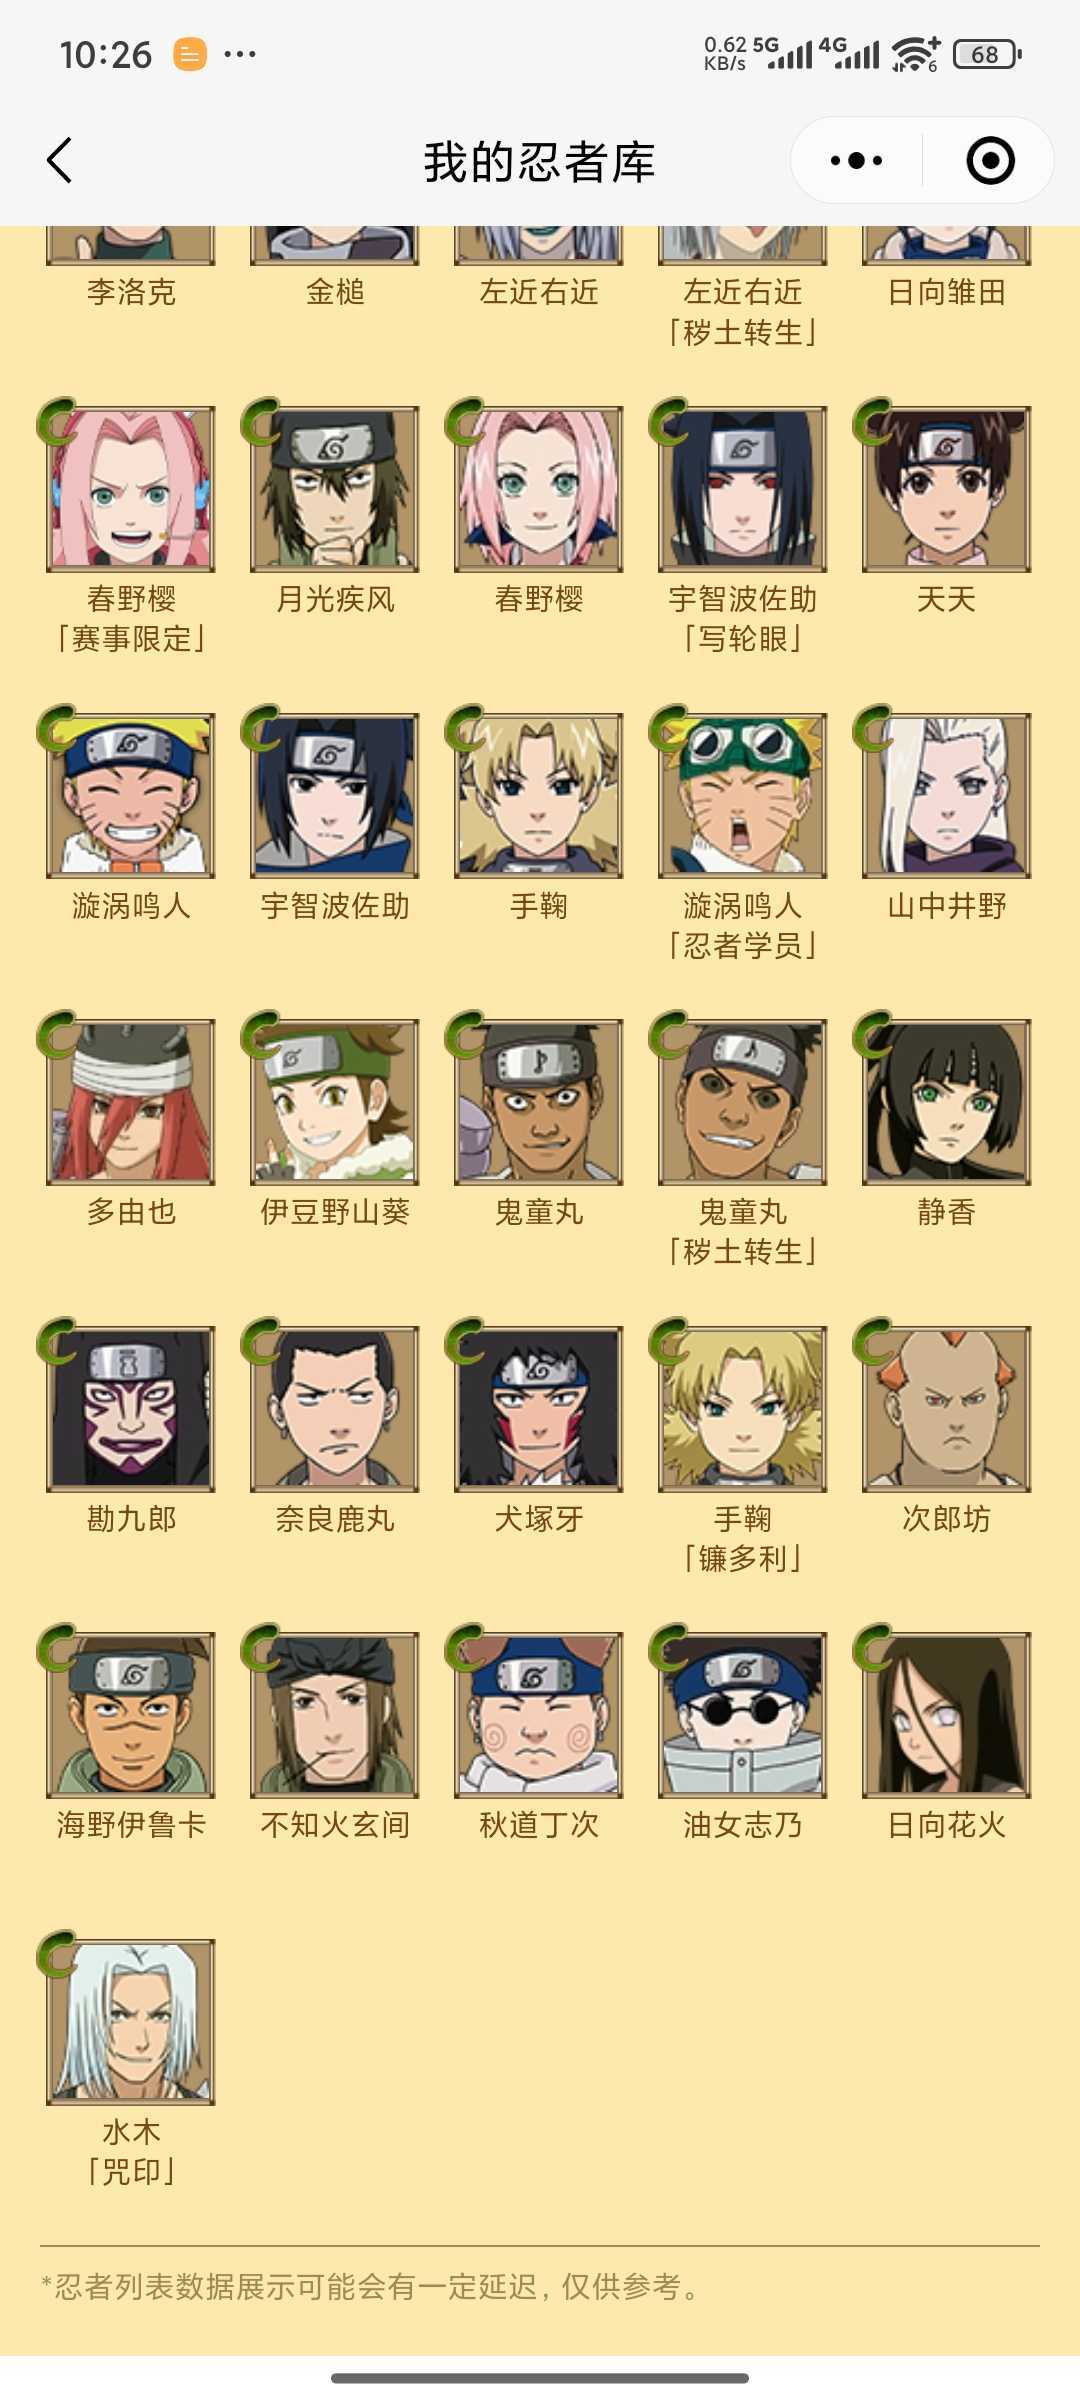Screen dimensions: 1080x2400
Task: Select the grinning 漩涡鸣人 avatar
Action: click(x=131, y=796)
